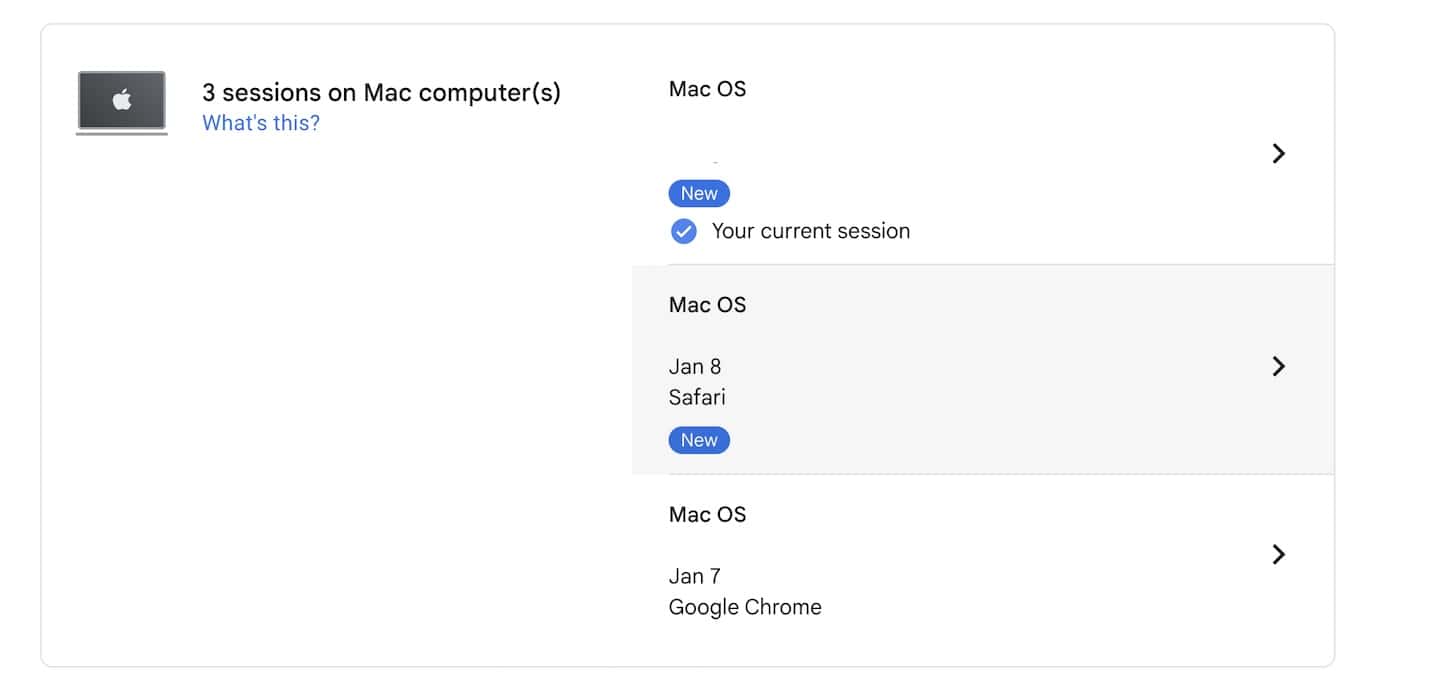This screenshot has width=1445, height=700.
Task: Expand current session details with chevron arrow
Action: click(x=1277, y=153)
